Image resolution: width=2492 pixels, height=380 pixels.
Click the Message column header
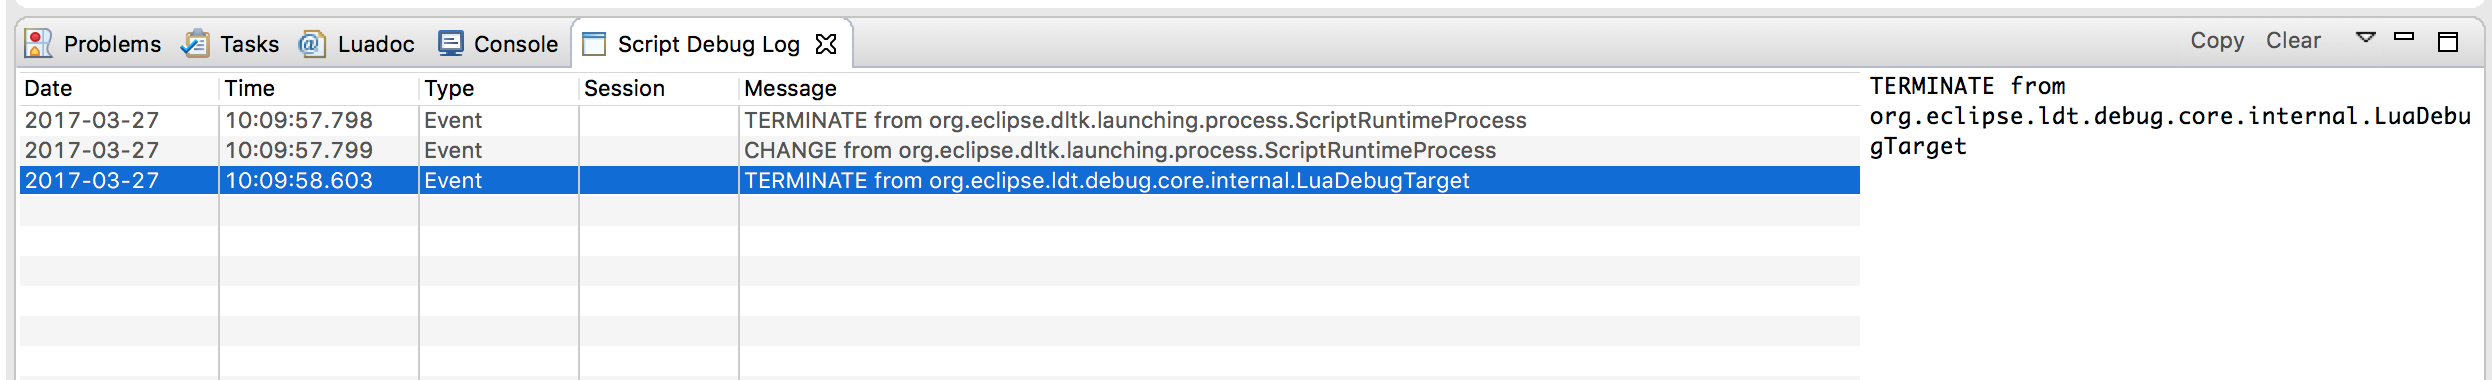pyautogui.click(x=1299, y=88)
